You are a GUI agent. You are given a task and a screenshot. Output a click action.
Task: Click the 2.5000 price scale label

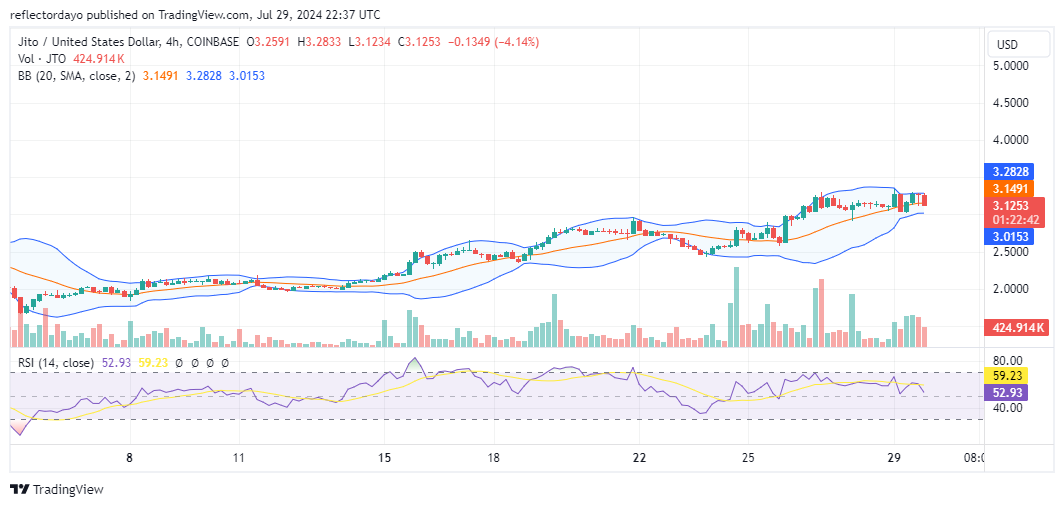(x=1012, y=252)
